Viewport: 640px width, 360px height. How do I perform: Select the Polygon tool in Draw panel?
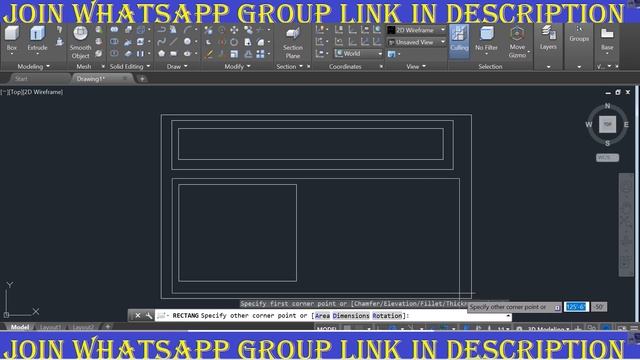(x=162, y=53)
